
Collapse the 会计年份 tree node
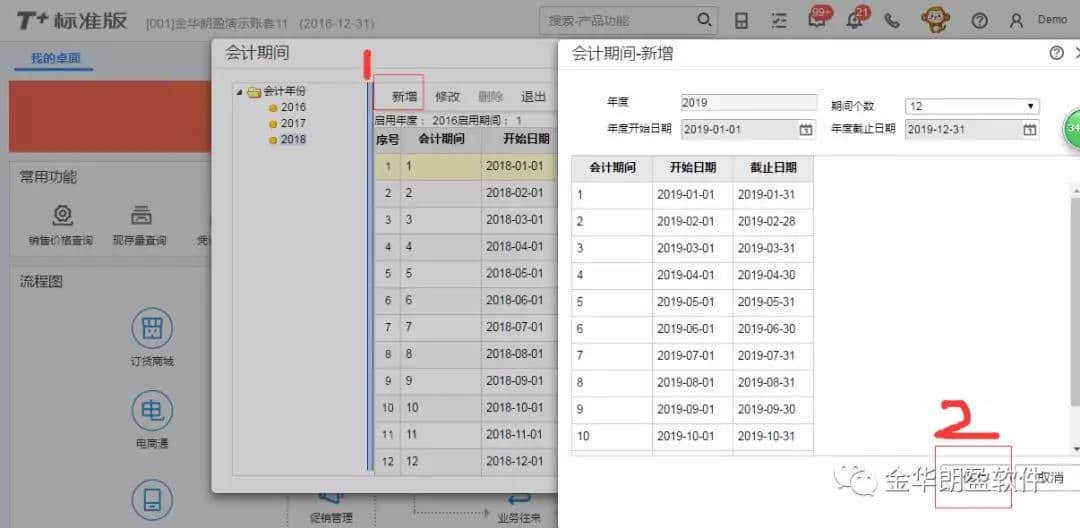[x=239, y=92]
